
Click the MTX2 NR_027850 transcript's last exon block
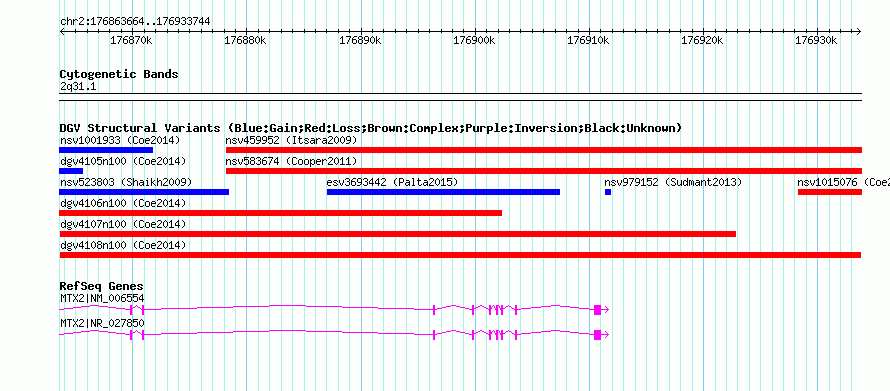597,334
